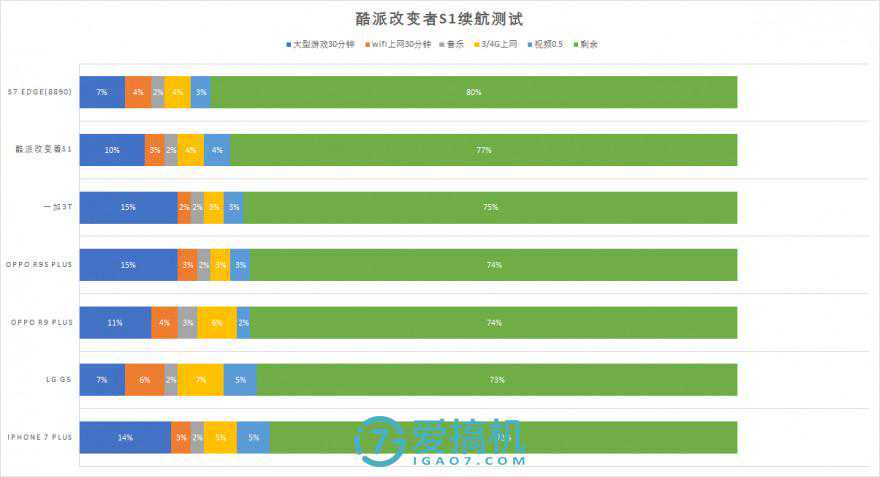
Task: Select the S7 EDGE(8890) axis label
Action: [39, 92]
